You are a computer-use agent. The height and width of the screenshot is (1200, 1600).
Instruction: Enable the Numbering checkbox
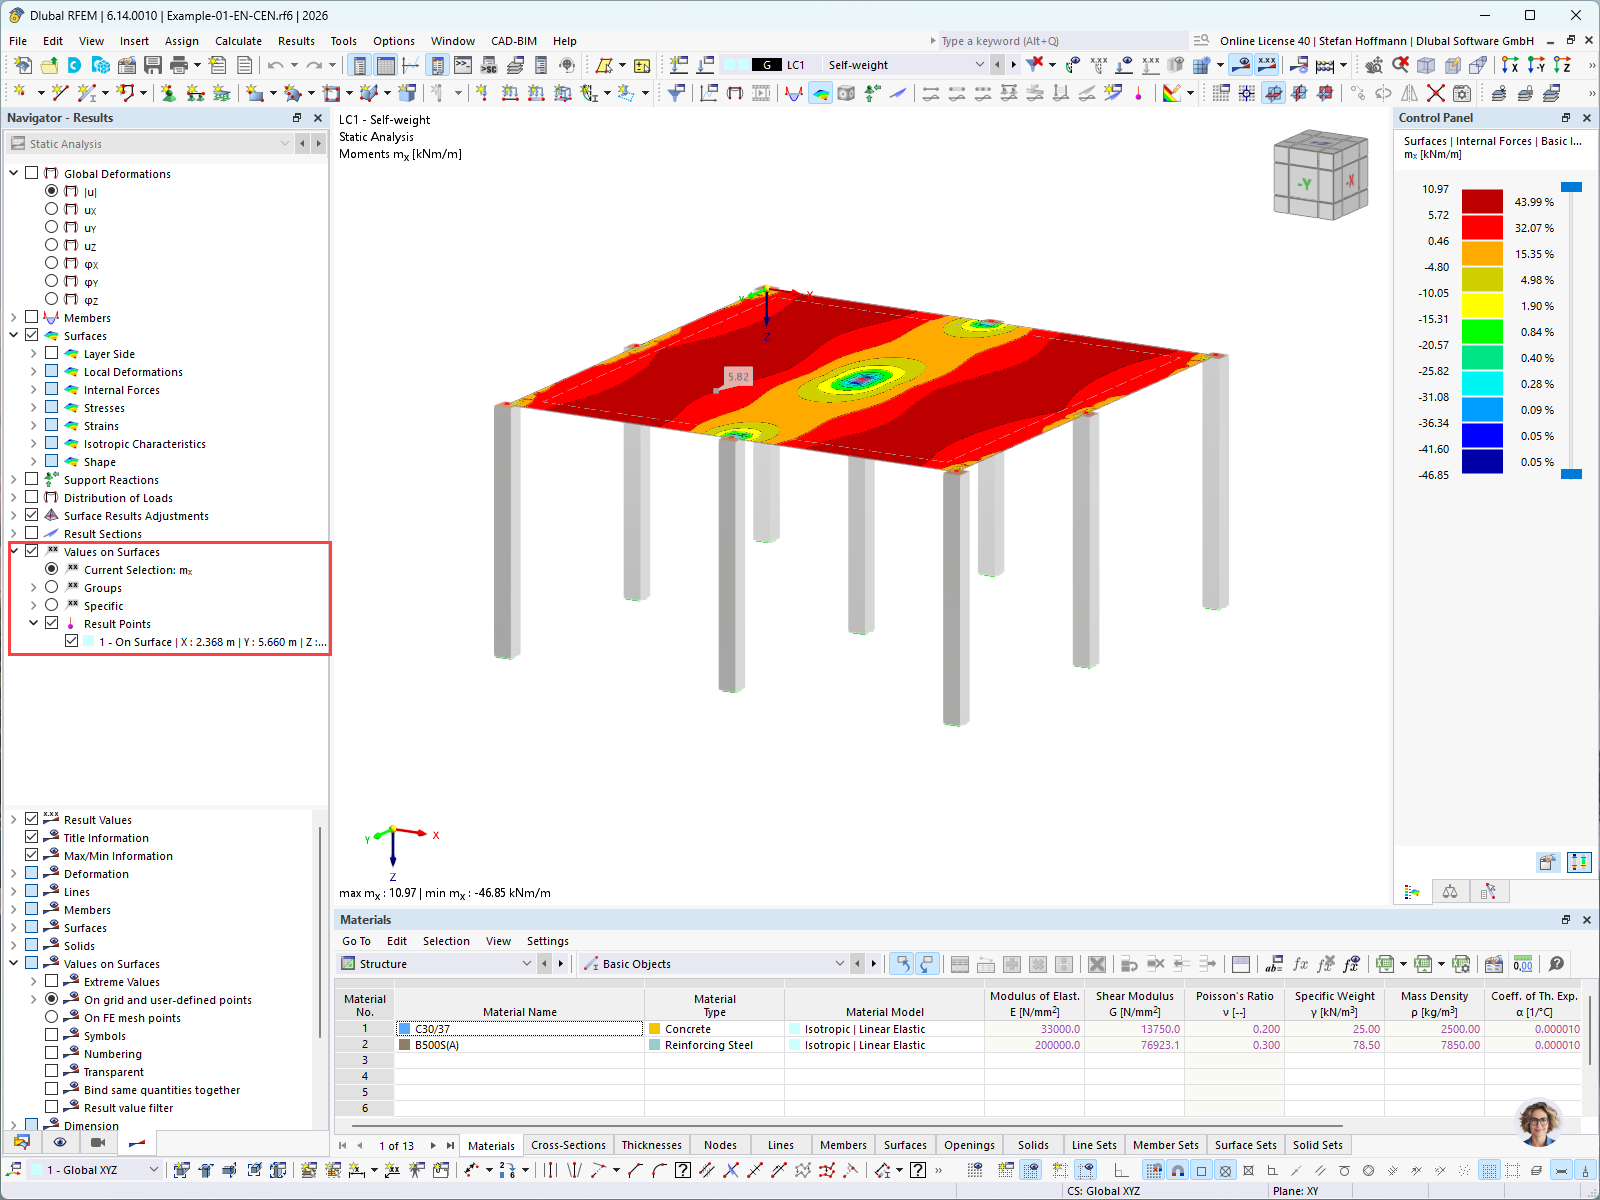pos(52,1053)
